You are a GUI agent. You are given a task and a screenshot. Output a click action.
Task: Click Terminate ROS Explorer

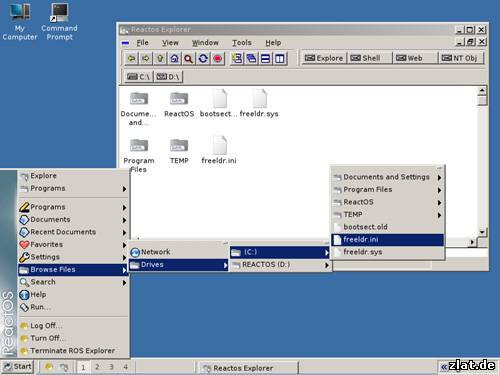click(73, 351)
